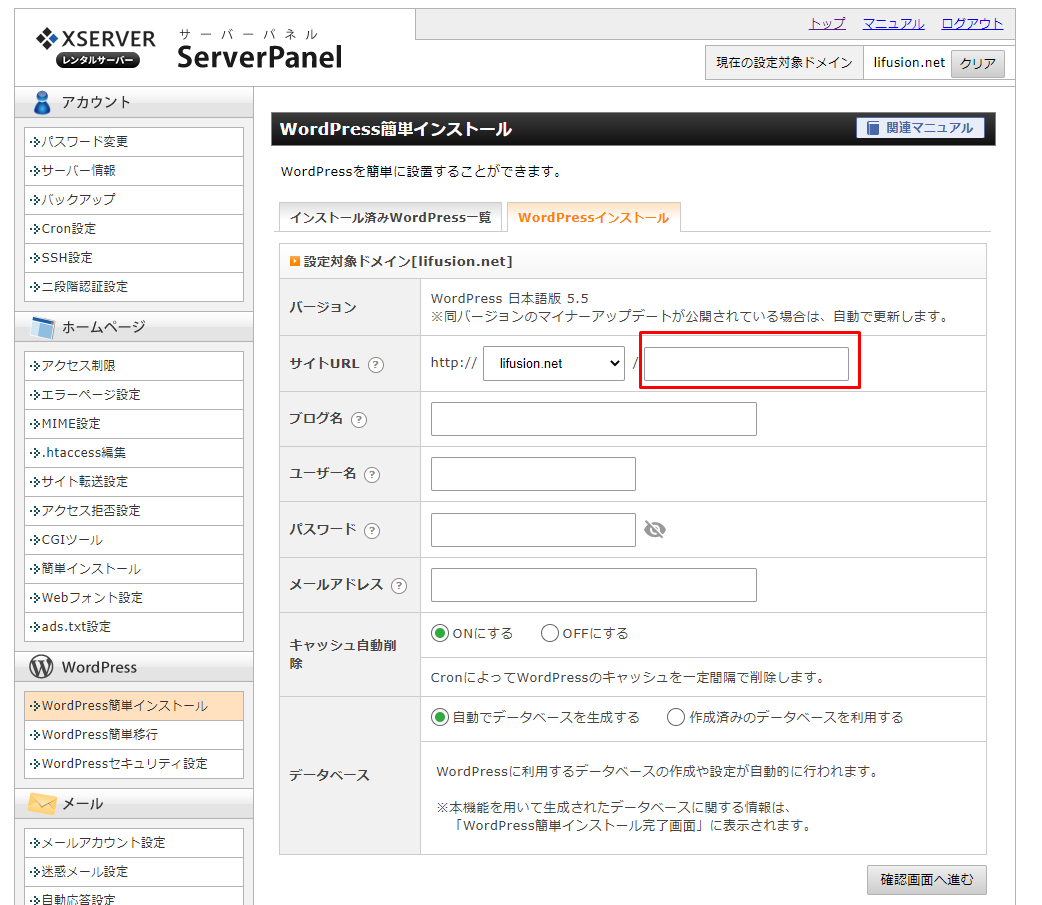Image resolution: width=1042 pixels, height=905 pixels.
Task: Open サイト転送設定 in sidebar
Action: pos(134,482)
